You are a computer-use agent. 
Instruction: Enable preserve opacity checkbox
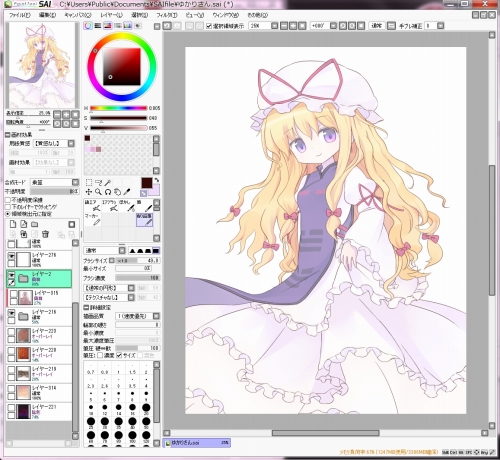(x=8, y=200)
